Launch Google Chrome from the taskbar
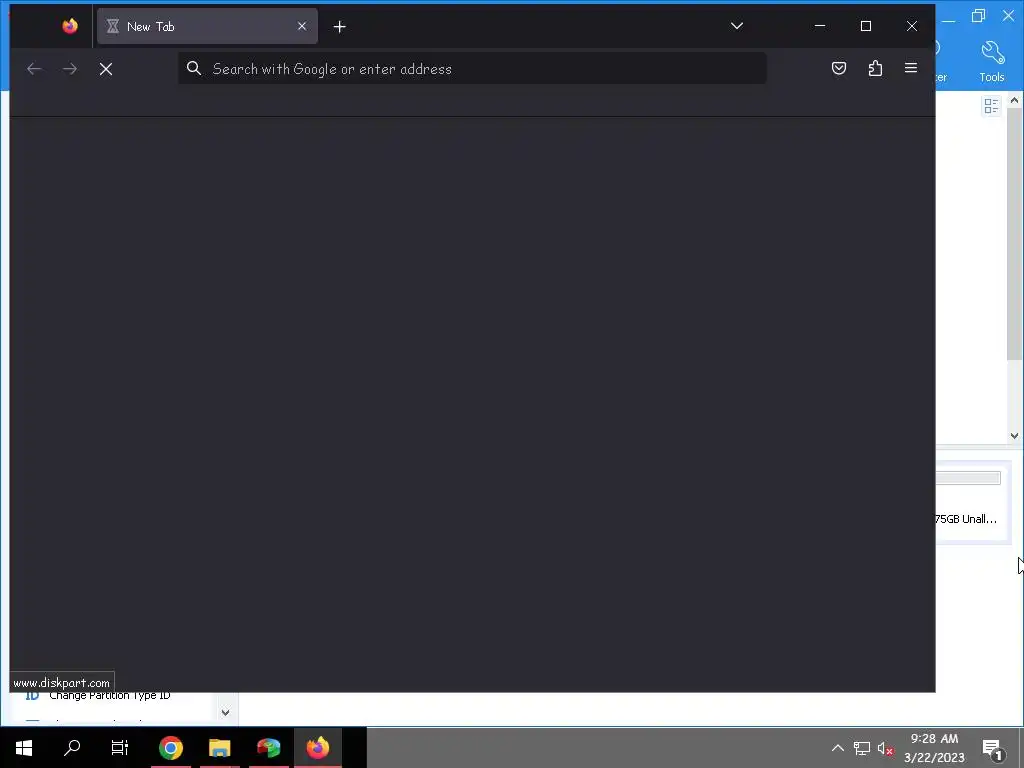1024x768 pixels. [171, 748]
